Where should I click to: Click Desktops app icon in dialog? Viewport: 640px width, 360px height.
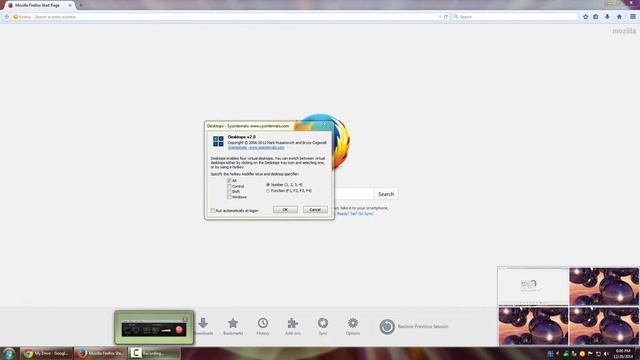click(218, 141)
